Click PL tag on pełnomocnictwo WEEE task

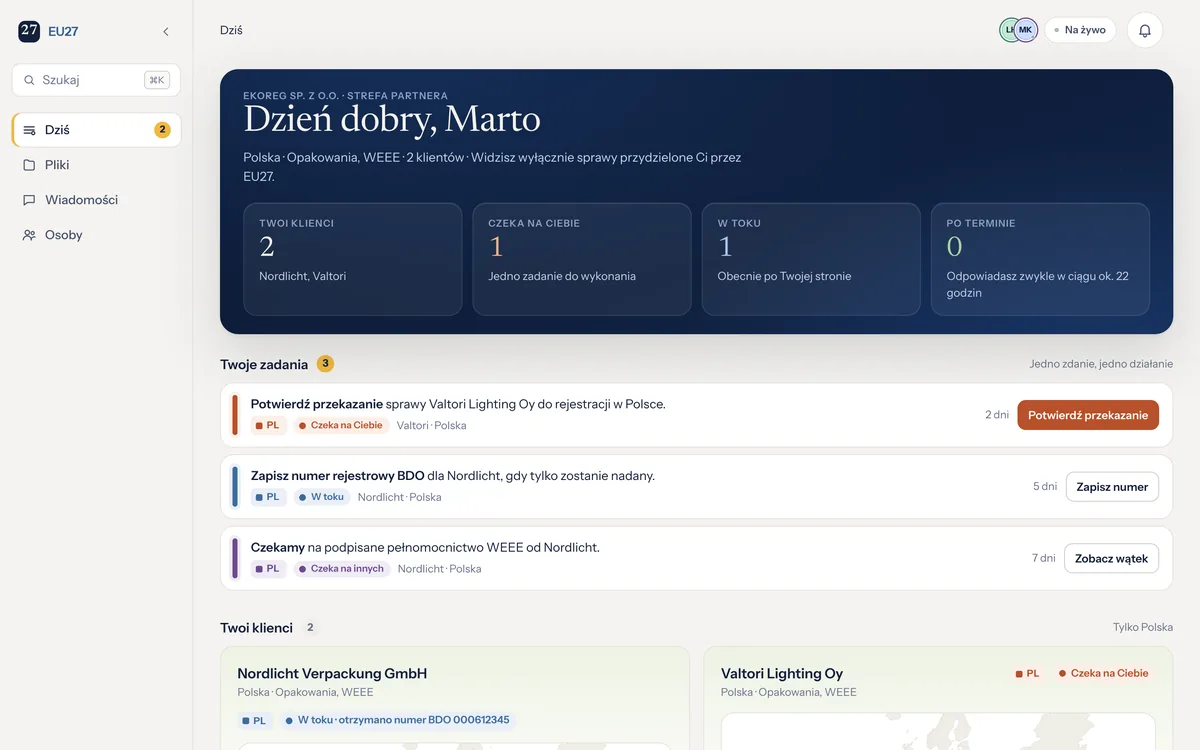(x=268, y=569)
